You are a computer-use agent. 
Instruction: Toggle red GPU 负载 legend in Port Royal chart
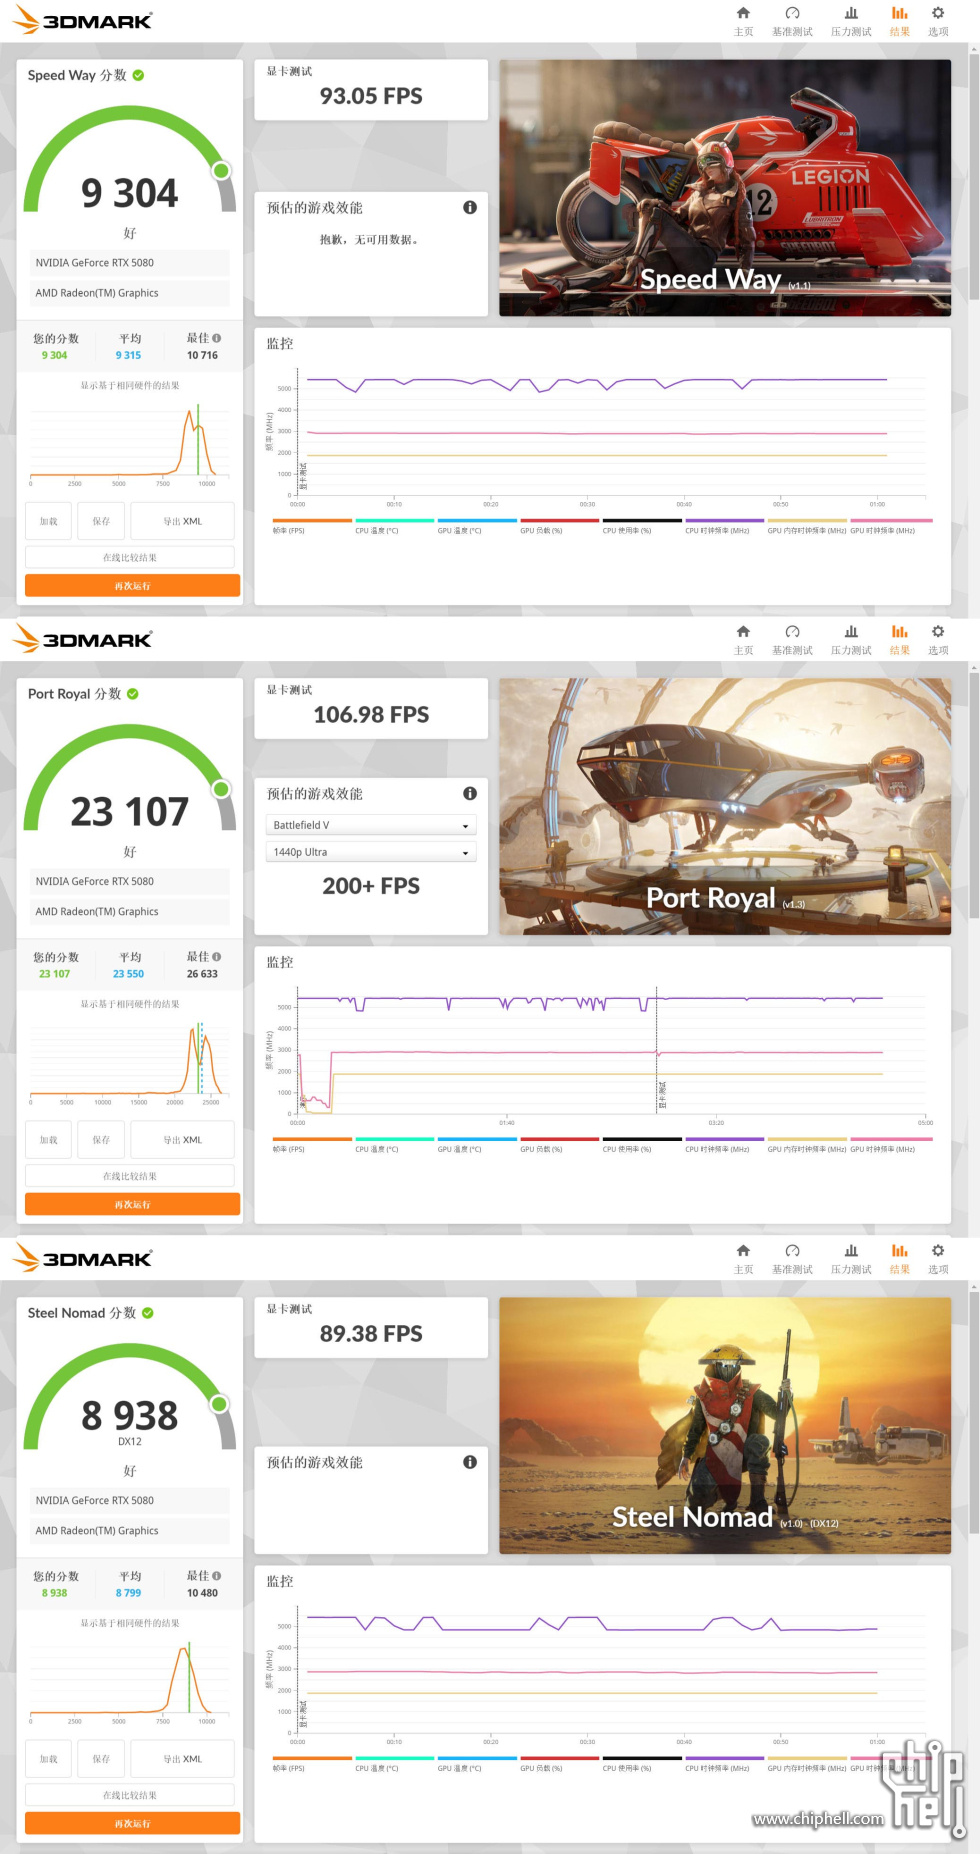(559, 1145)
